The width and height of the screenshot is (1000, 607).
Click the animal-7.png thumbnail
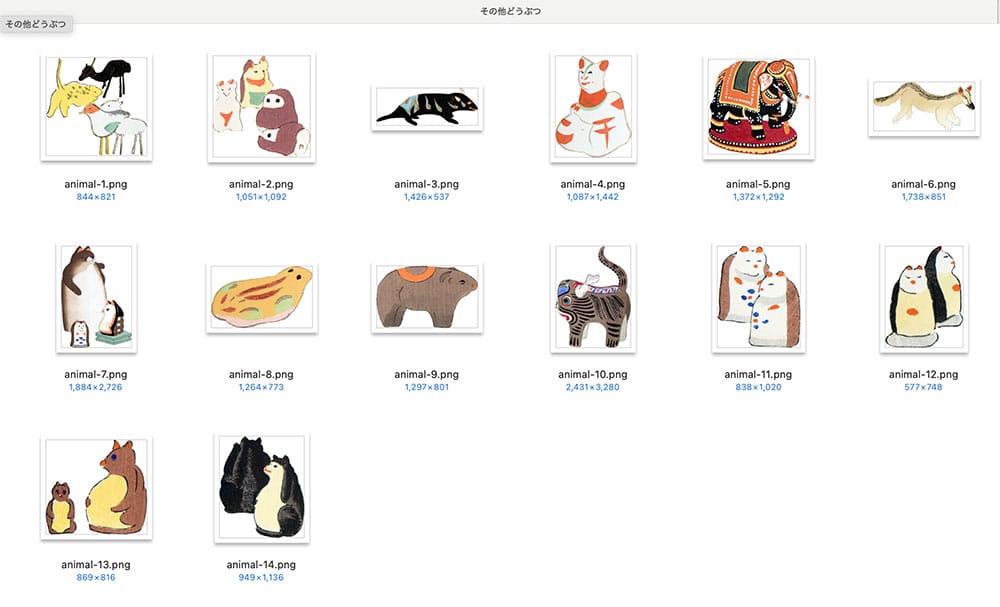(x=96, y=297)
